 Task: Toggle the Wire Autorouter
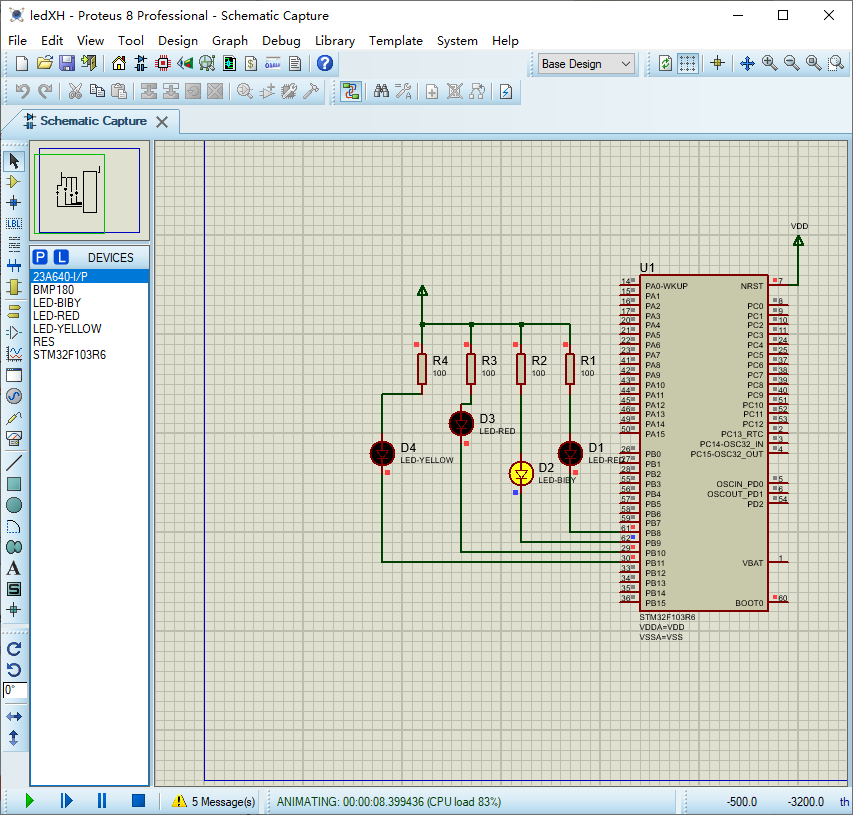point(351,91)
